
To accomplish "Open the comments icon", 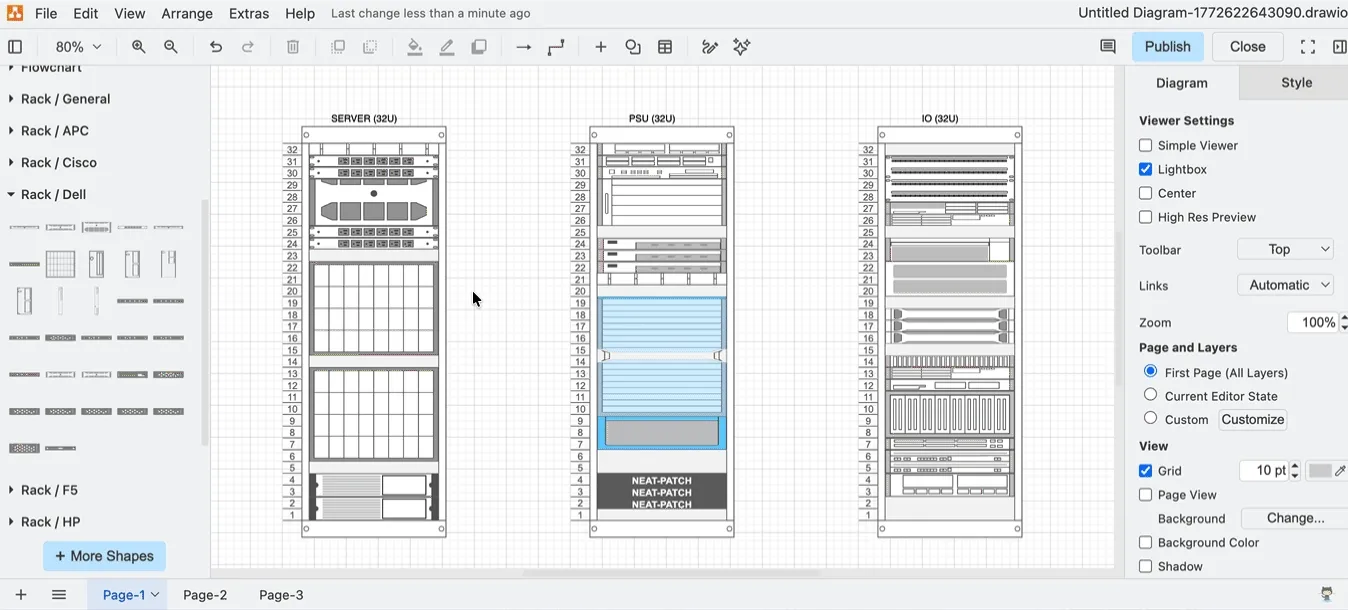I will (1108, 47).
